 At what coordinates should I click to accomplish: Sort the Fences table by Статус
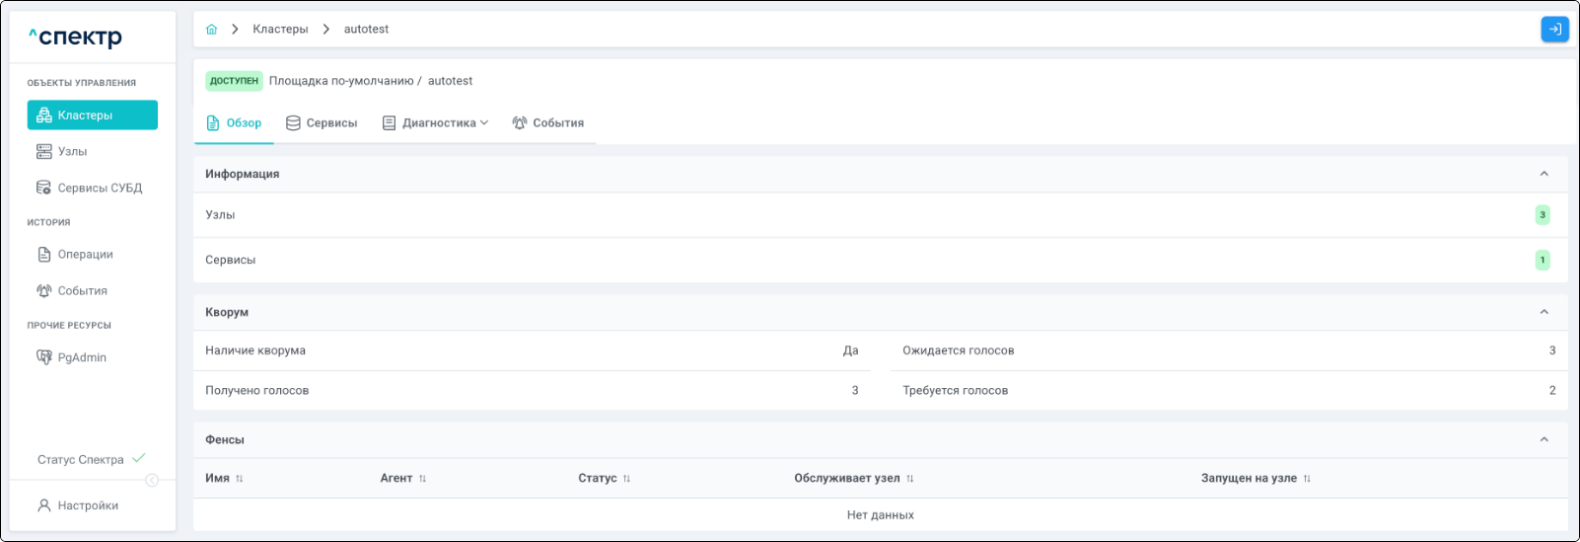point(626,479)
